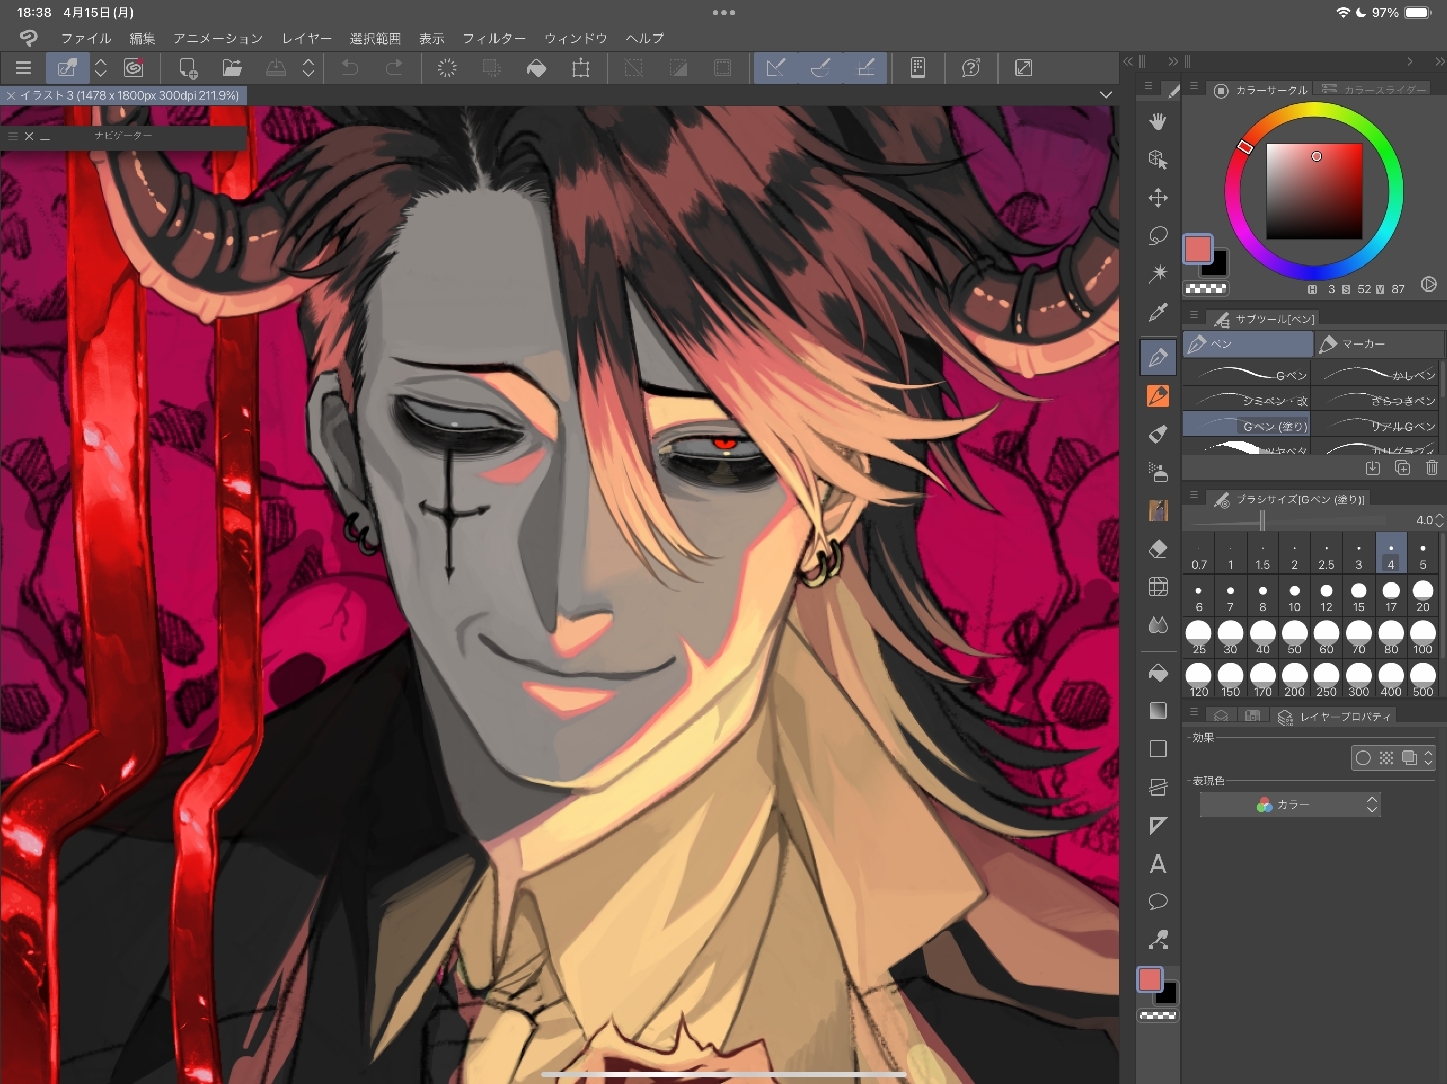Select brush size preset 20
Image resolution: width=1447 pixels, height=1084 pixels.
pos(1422,596)
